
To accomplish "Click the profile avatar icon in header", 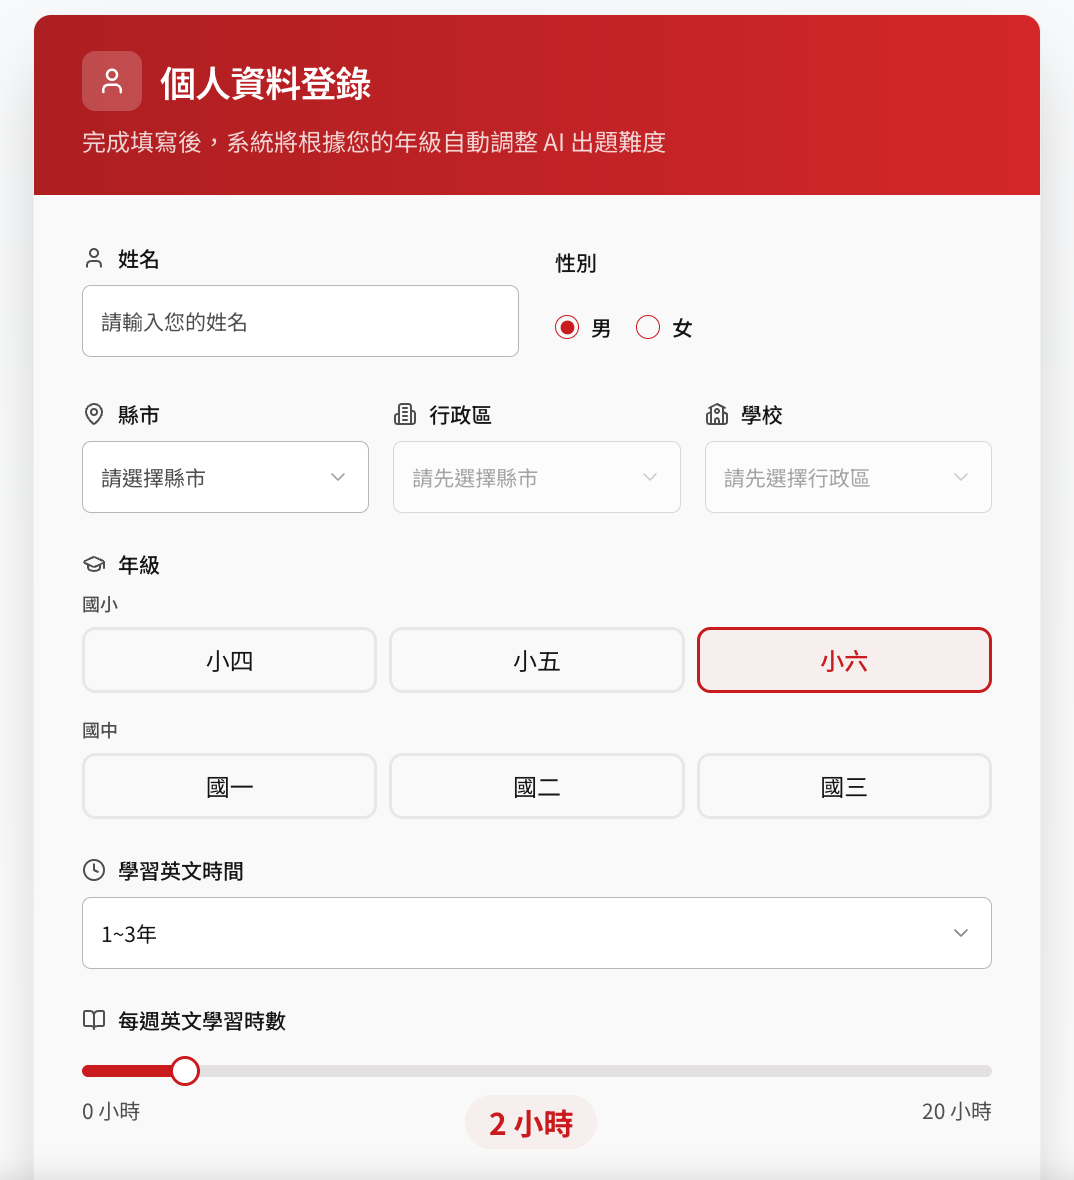I will coord(112,81).
